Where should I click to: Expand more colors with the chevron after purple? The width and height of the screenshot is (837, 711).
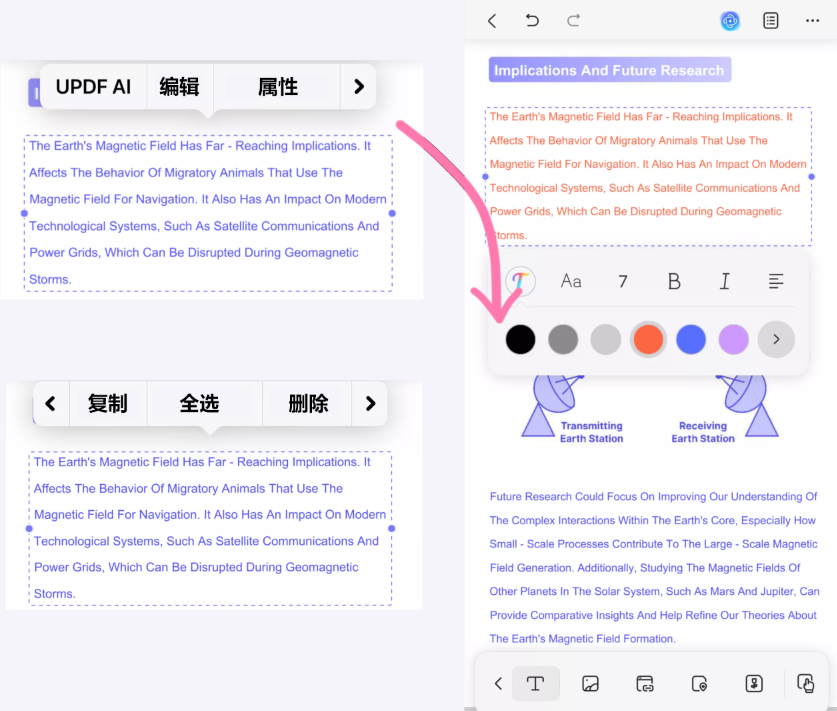pos(776,340)
